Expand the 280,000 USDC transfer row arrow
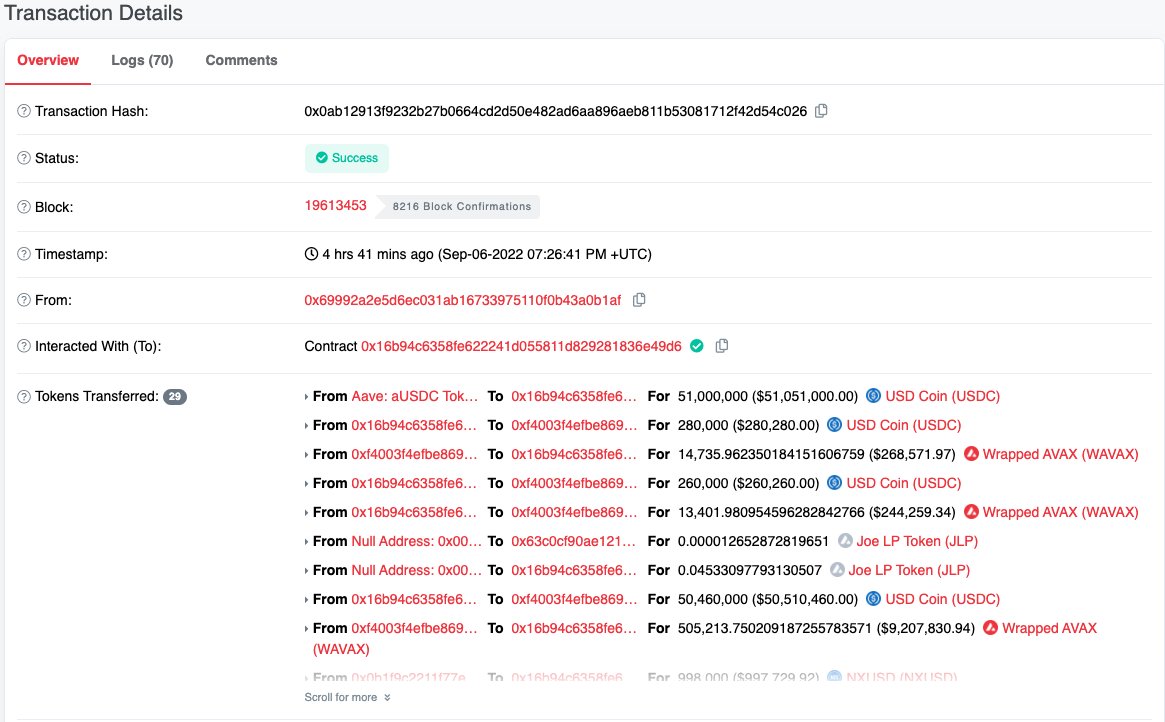1165x722 pixels. tap(306, 426)
